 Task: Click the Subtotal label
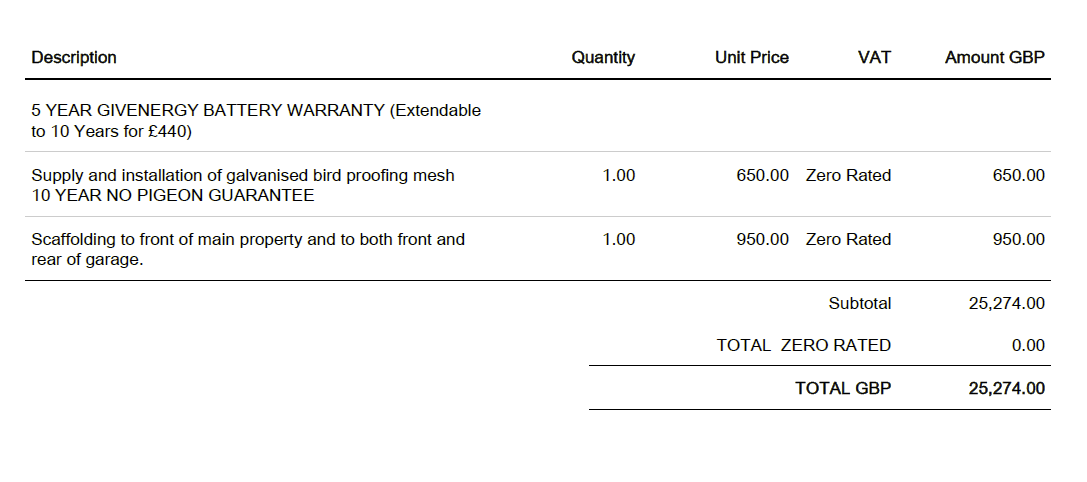859,304
